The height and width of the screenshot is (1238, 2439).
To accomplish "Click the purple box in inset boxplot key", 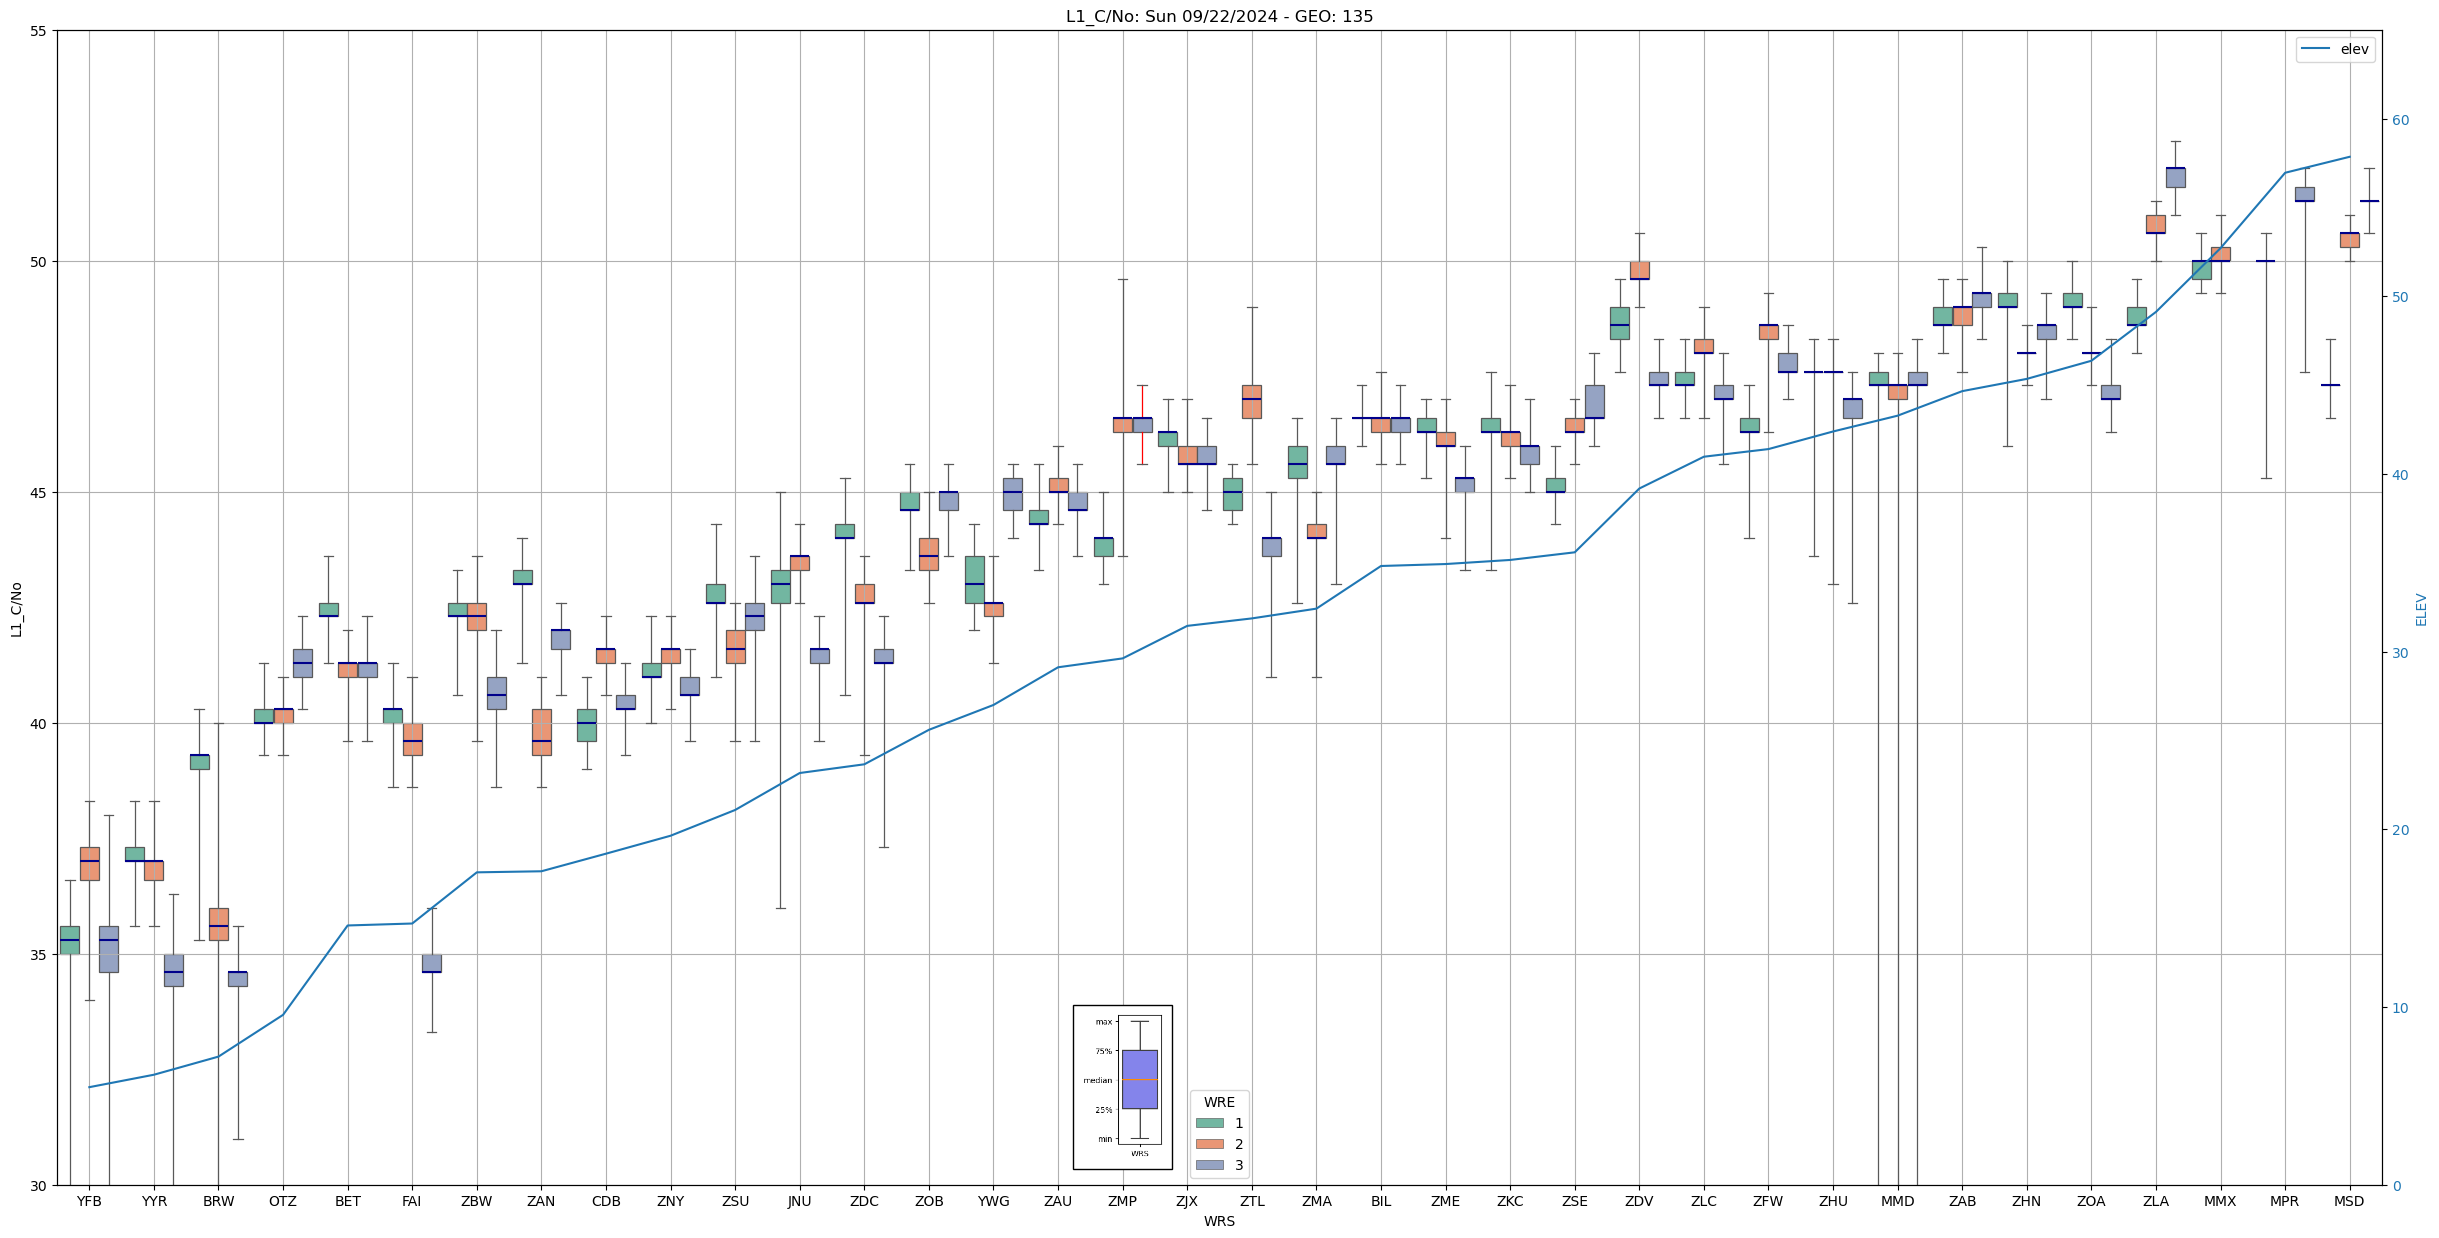I will pyautogui.click(x=1139, y=1079).
